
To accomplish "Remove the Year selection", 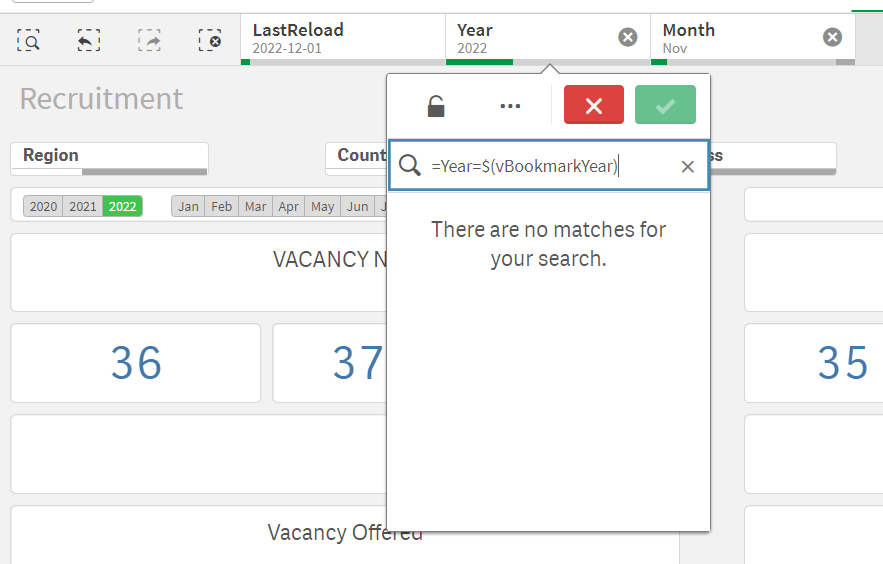I will point(628,37).
